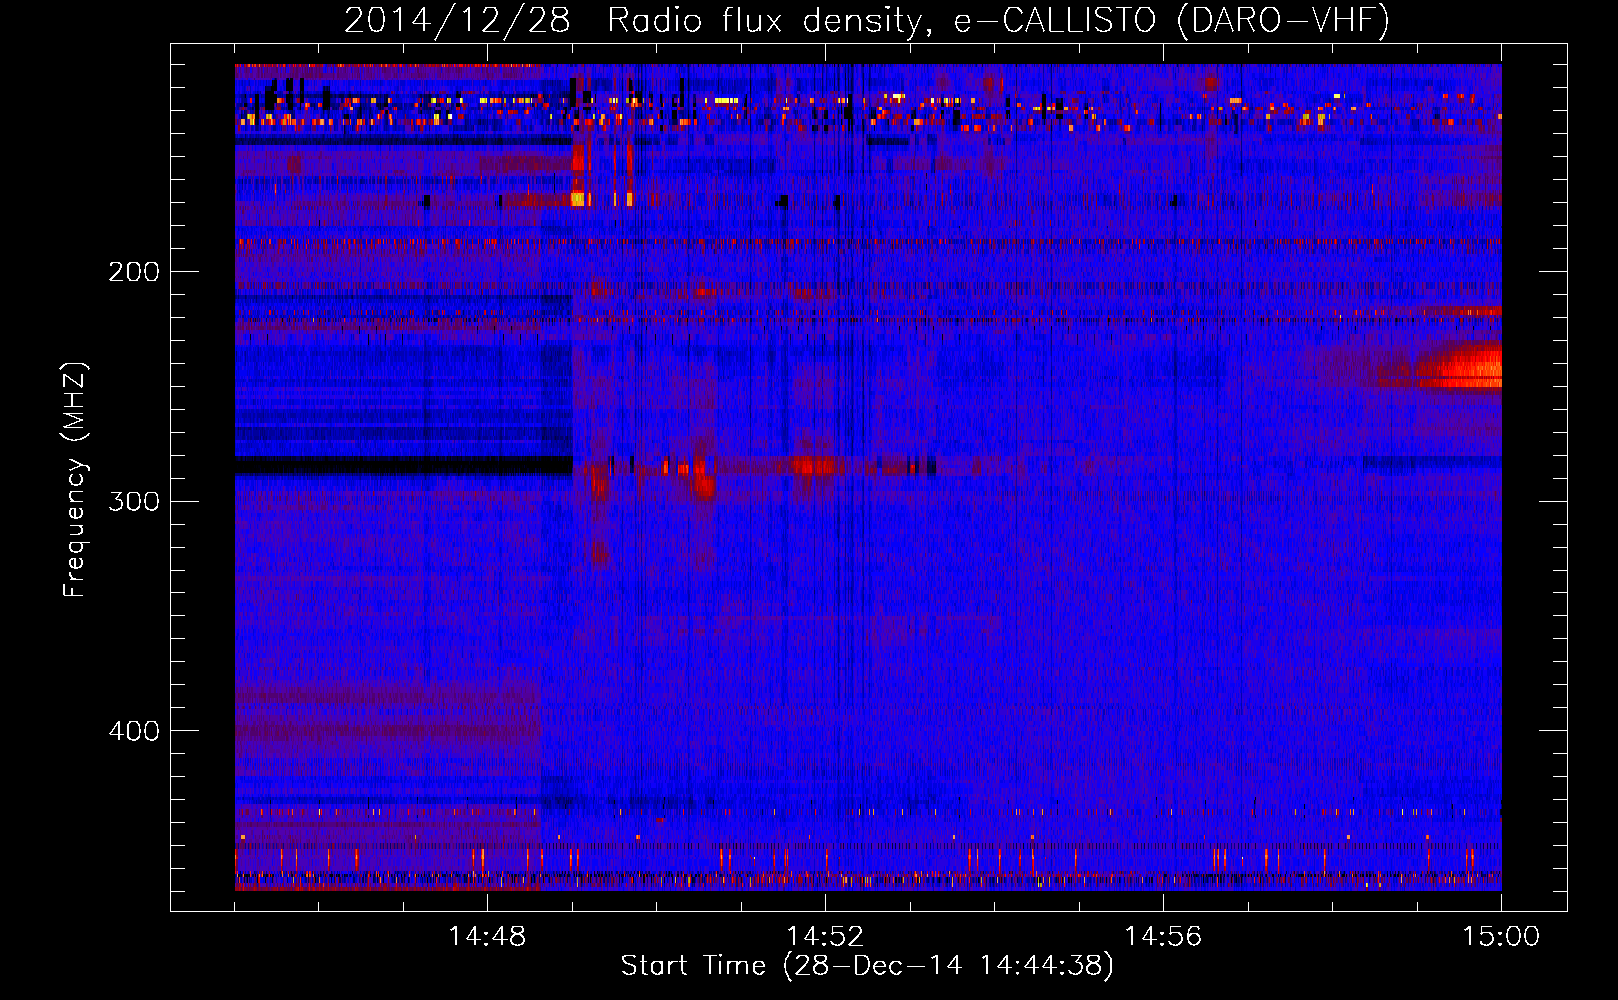Click the "15:00" time tick label

tap(1501, 936)
